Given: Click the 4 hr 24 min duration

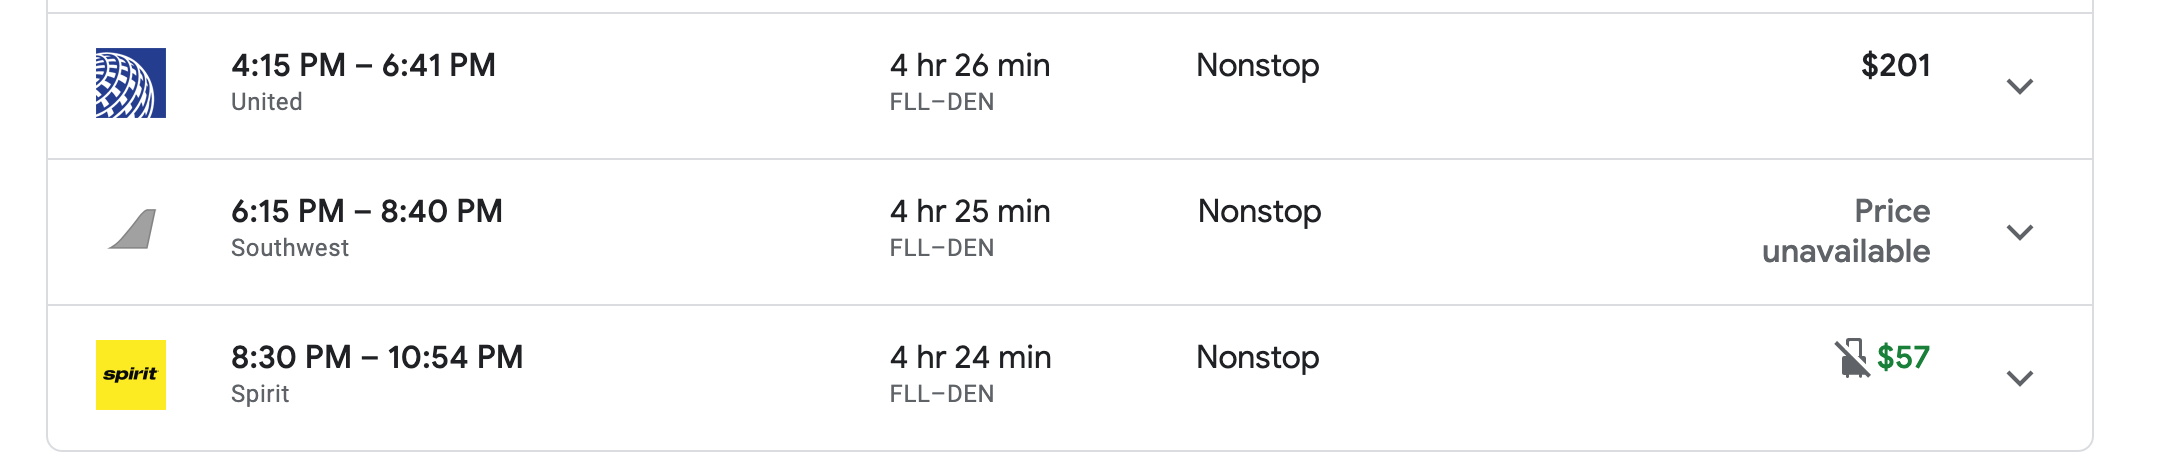Looking at the screenshot, I should (970, 358).
